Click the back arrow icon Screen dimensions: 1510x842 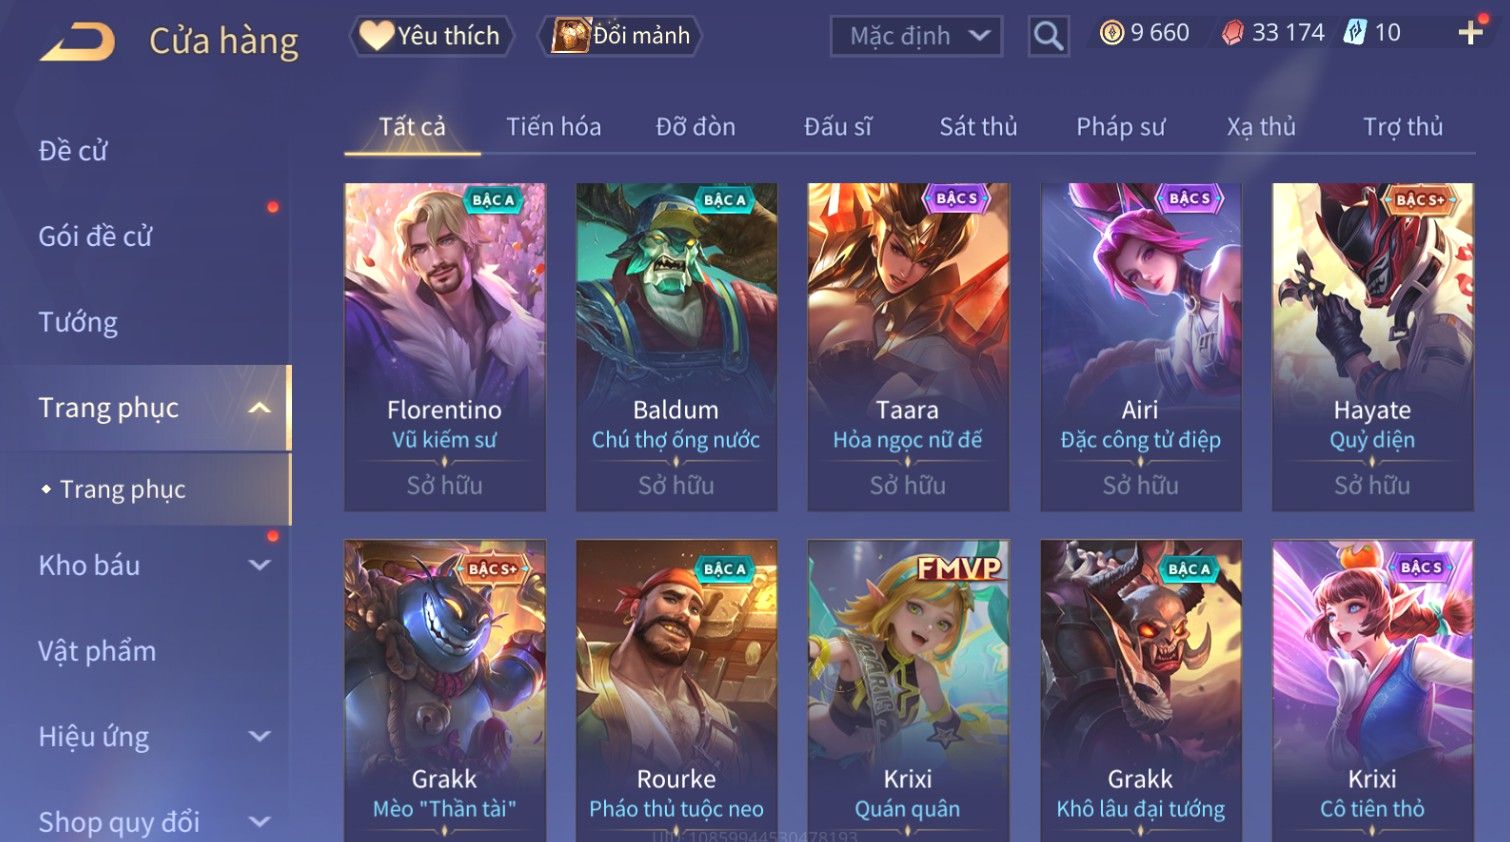(77, 41)
